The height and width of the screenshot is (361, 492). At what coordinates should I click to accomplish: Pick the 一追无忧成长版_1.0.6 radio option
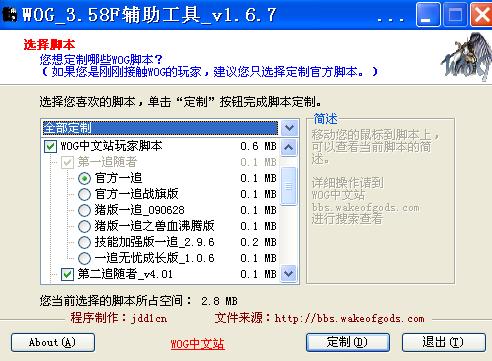tap(84, 258)
